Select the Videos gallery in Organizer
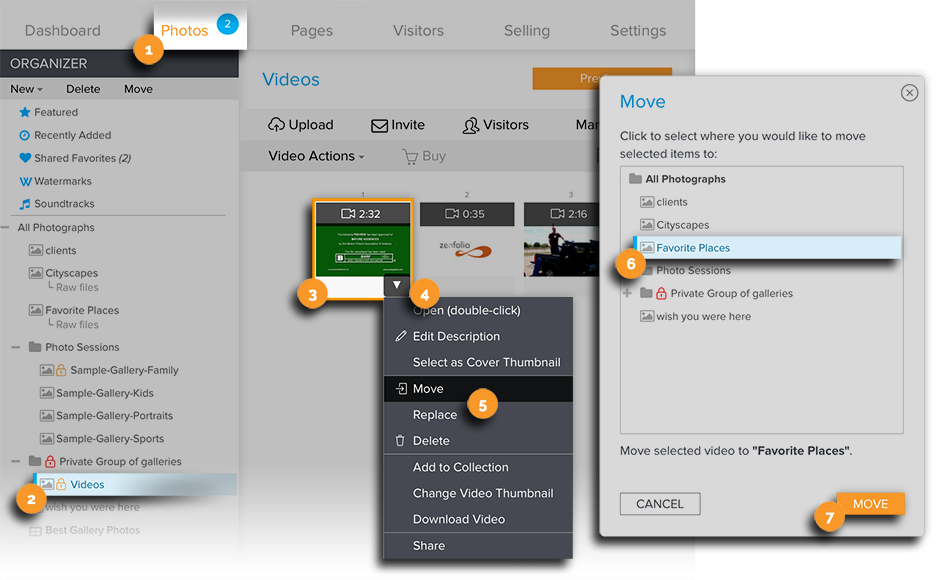This screenshot has height=580, width=950. [135, 484]
